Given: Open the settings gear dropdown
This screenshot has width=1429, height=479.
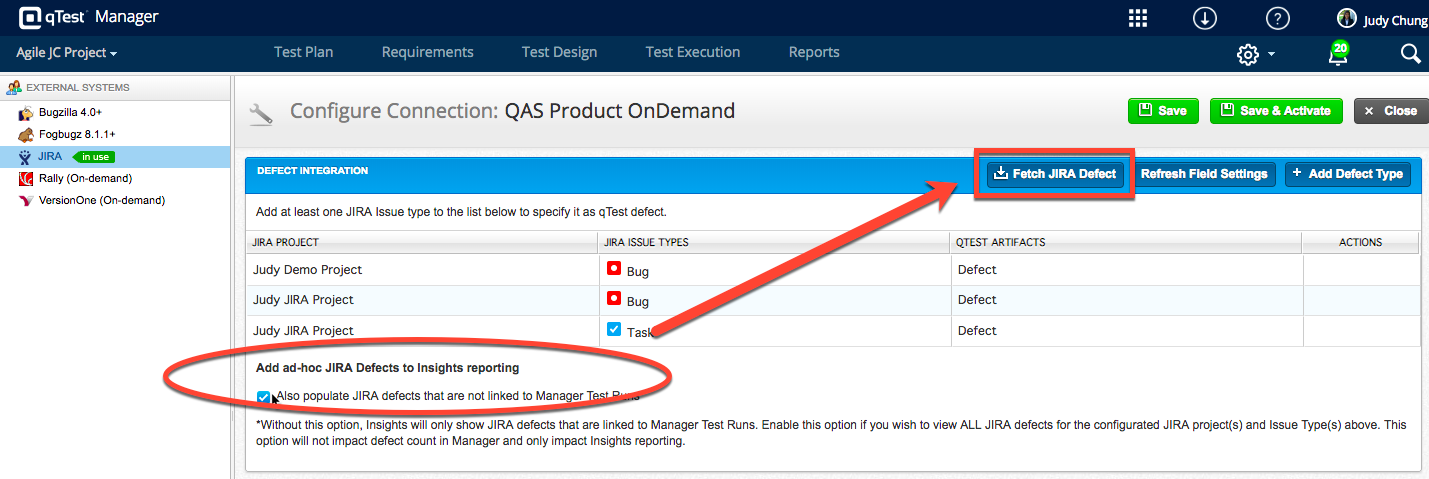Looking at the screenshot, I should pos(1255,54).
